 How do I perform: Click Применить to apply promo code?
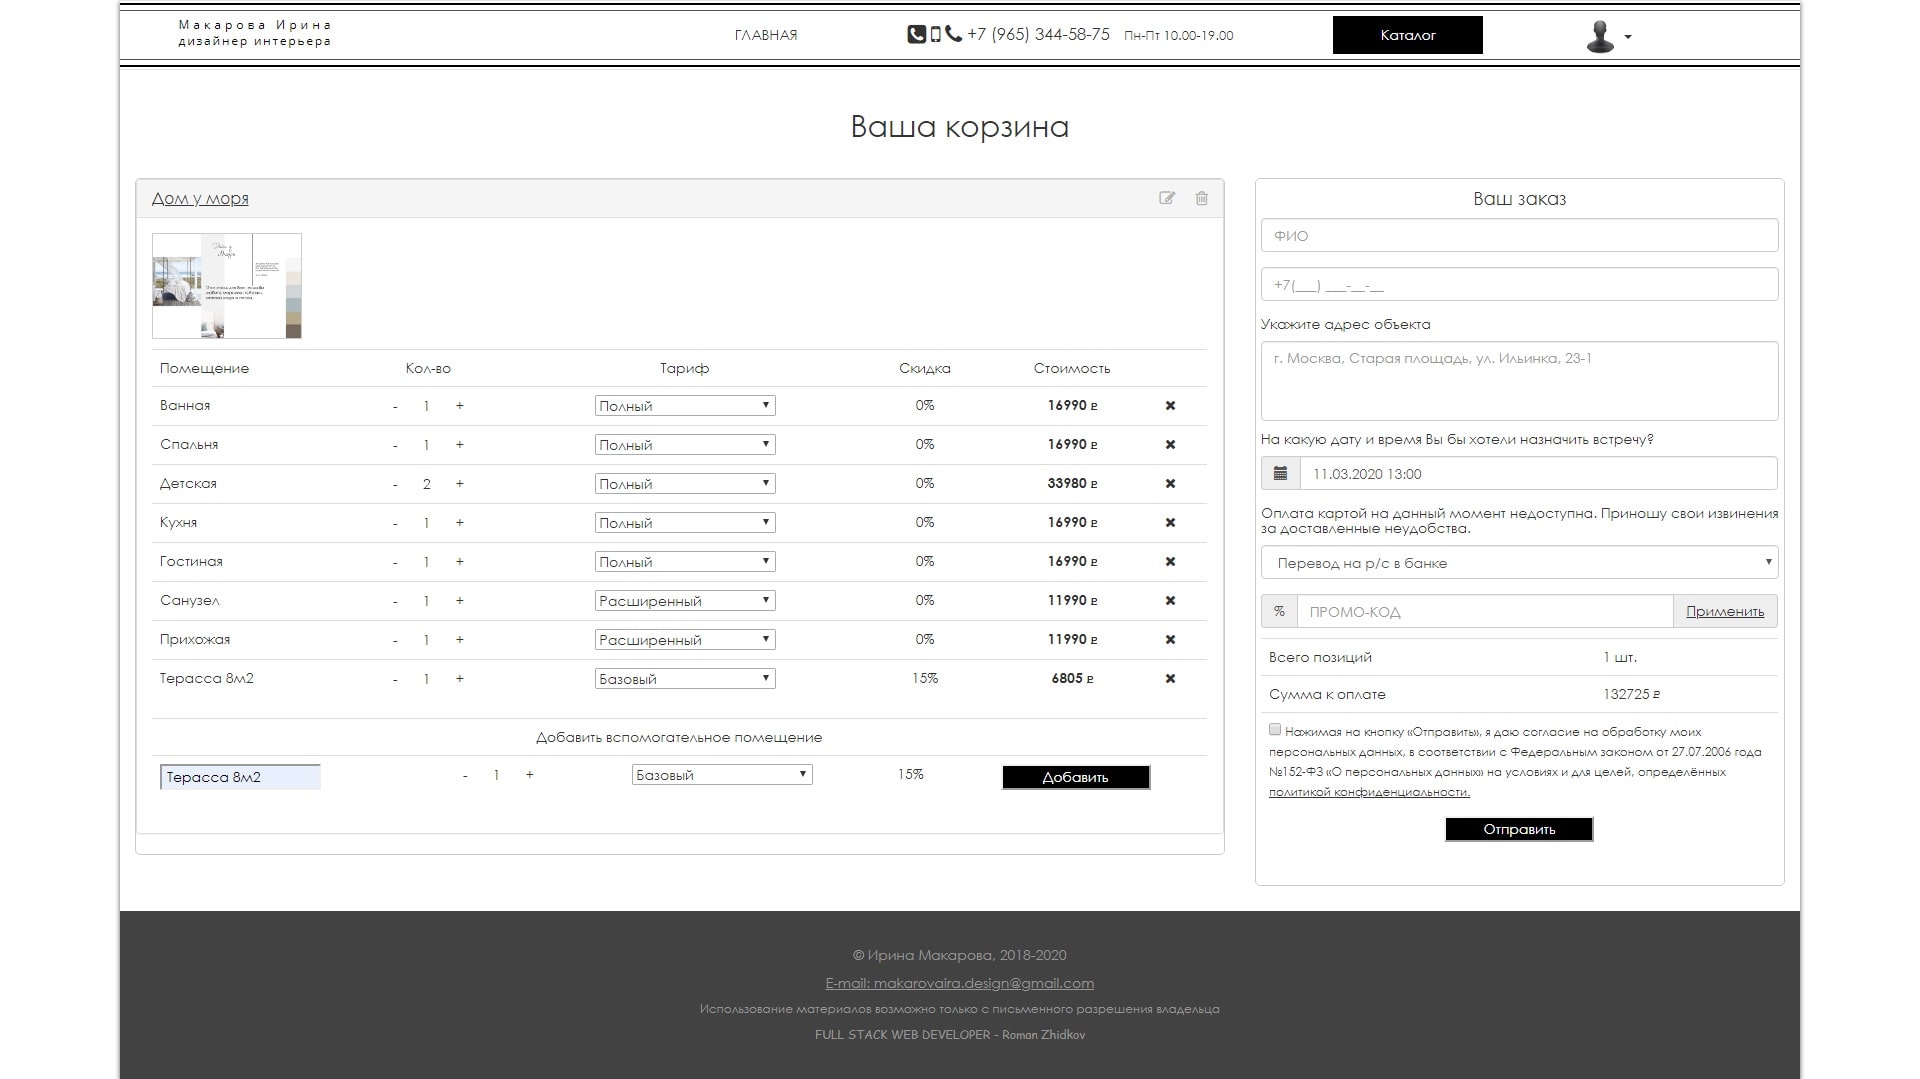(x=1725, y=611)
